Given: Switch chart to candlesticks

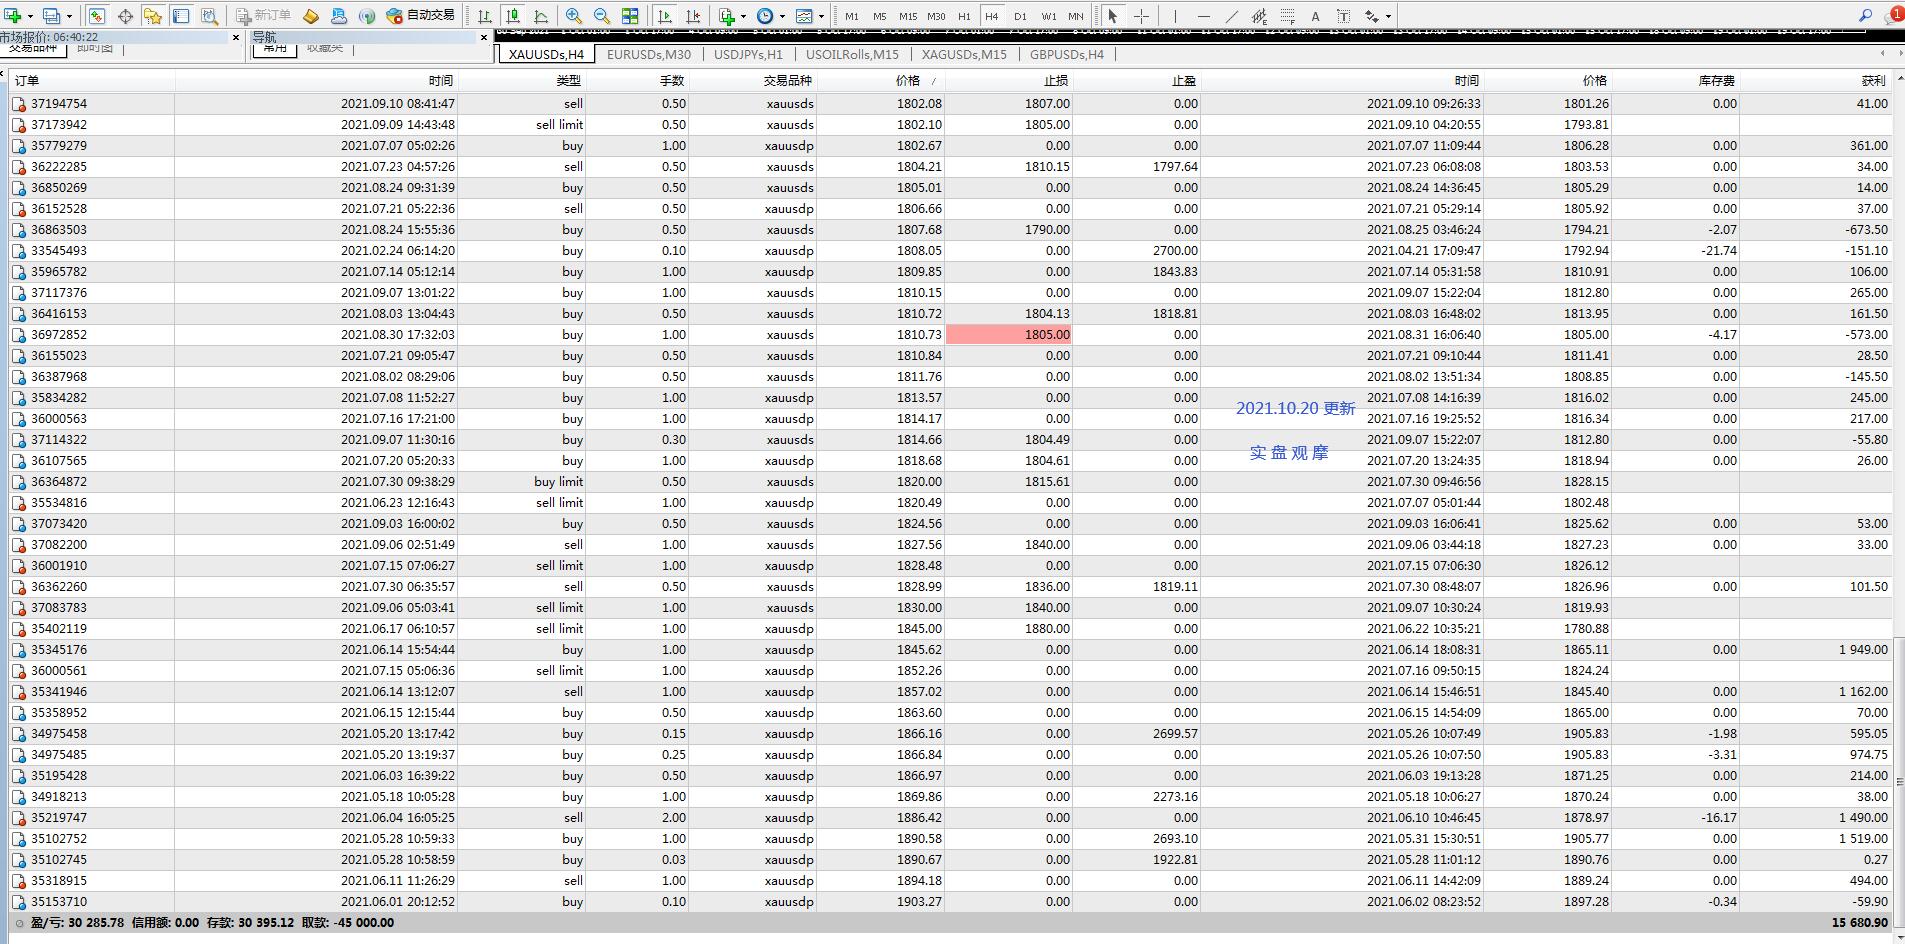Looking at the screenshot, I should point(513,16).
